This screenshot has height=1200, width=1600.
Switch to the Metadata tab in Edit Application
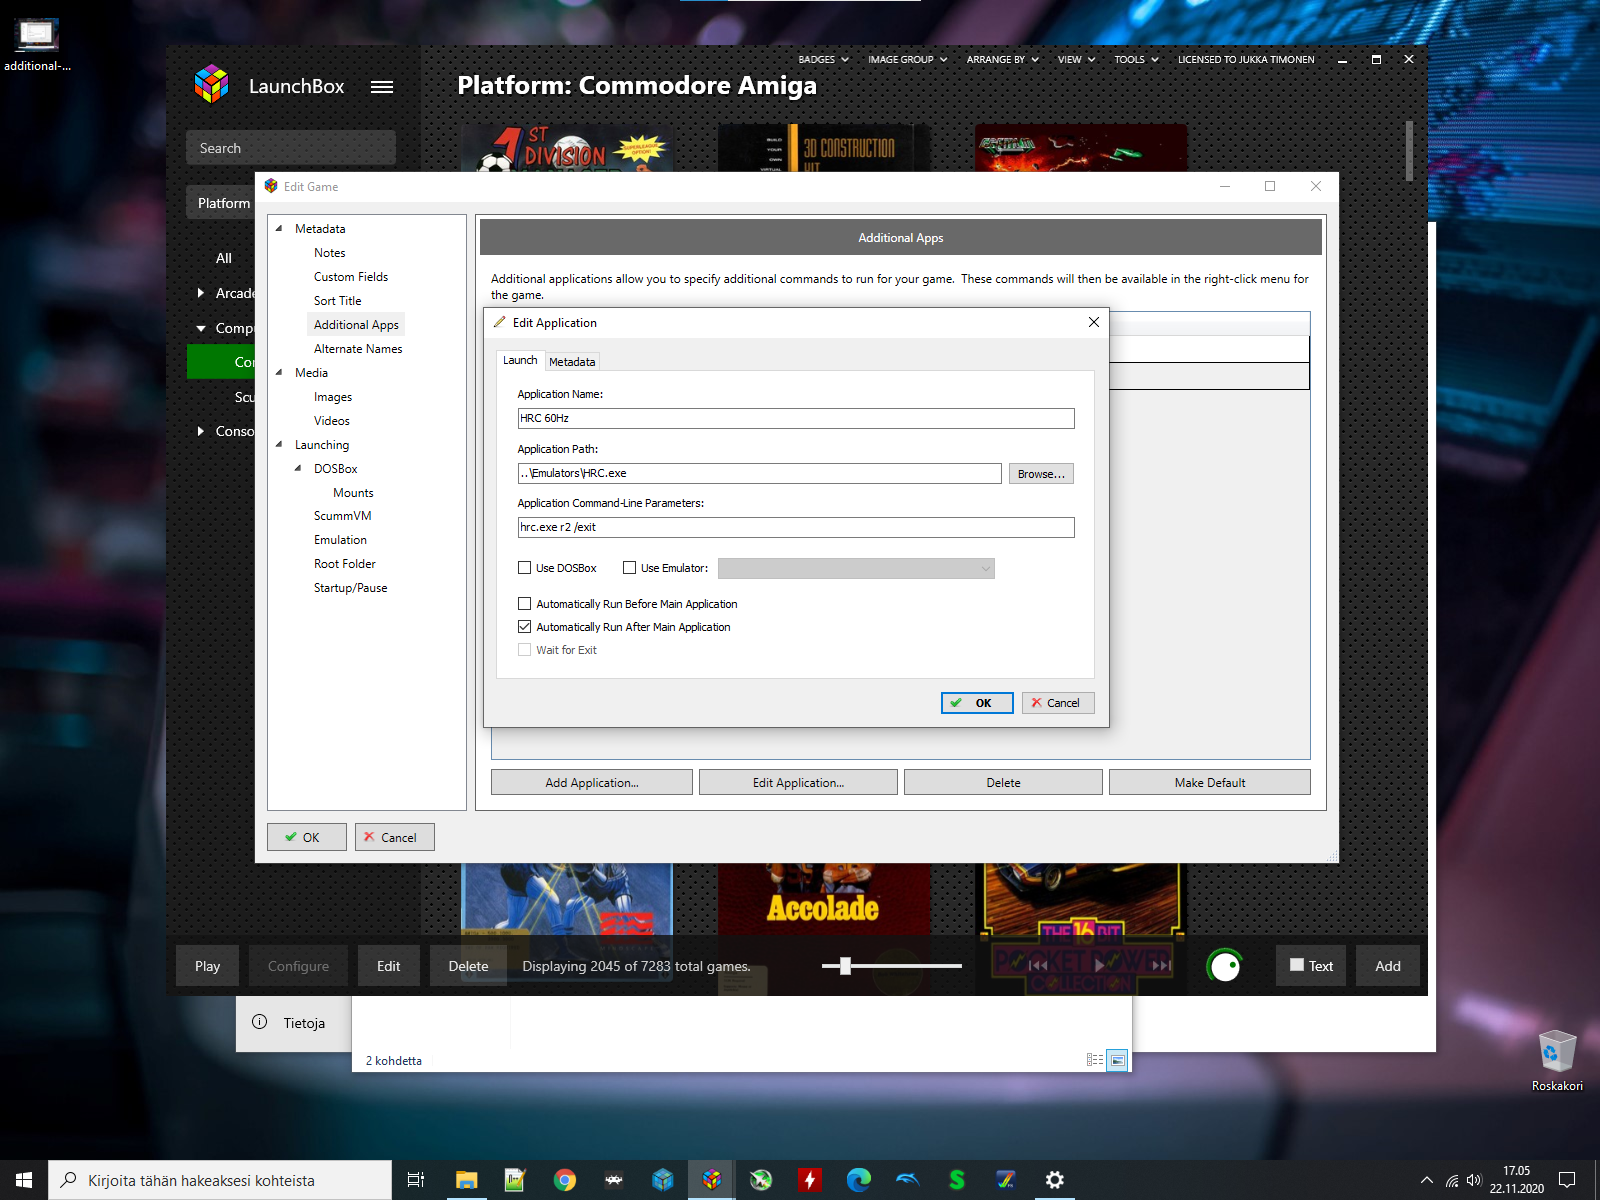(572, 362)
